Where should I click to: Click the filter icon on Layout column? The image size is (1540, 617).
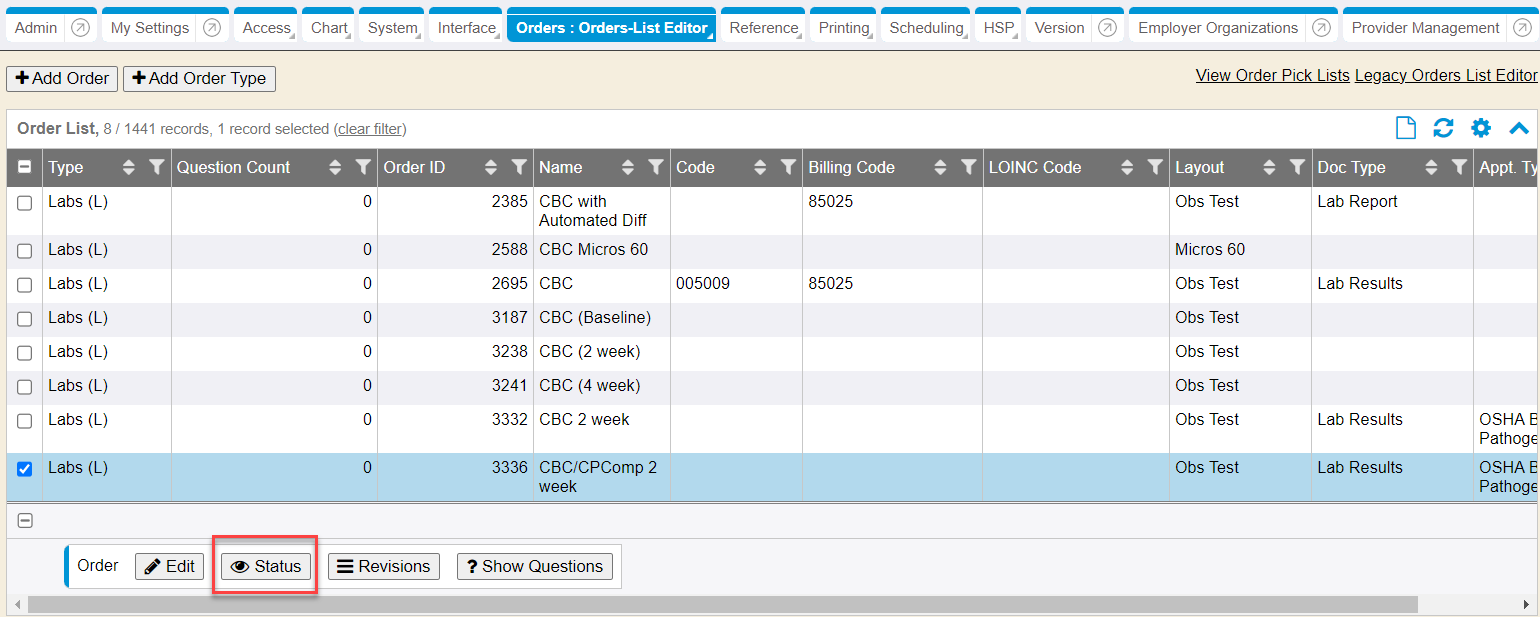point(1297,168)
